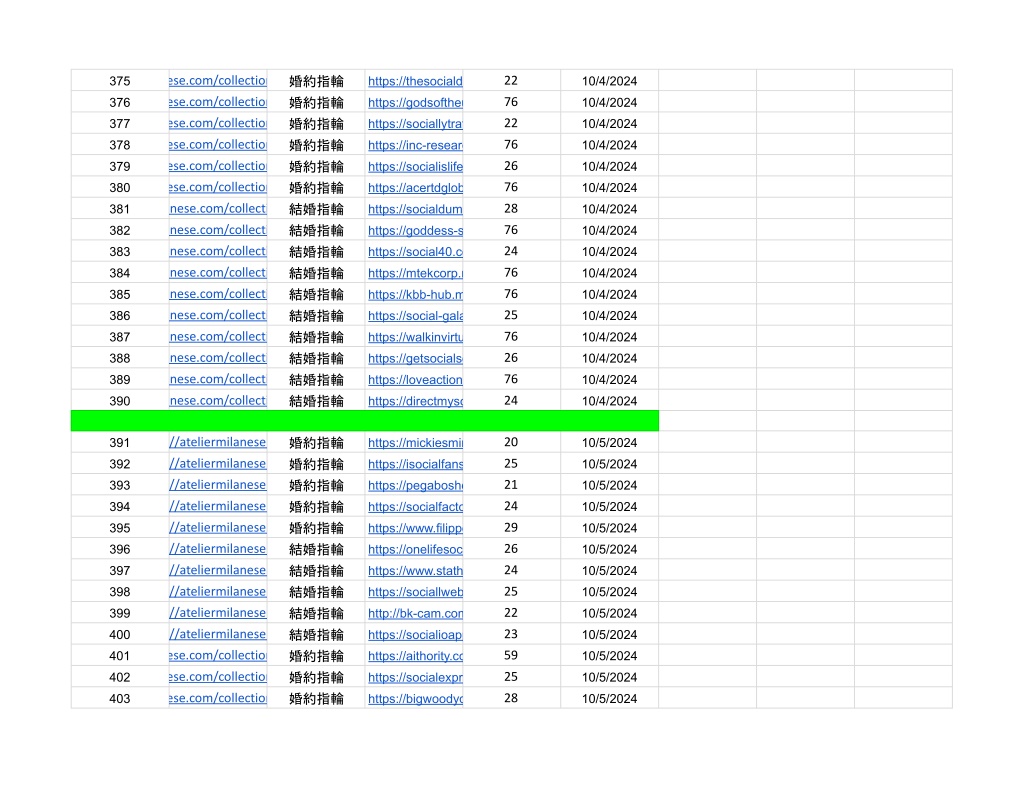Open the https://aithority.cc link in row 401
Viewport: 1024px width, 791px height.
point(415,656)
